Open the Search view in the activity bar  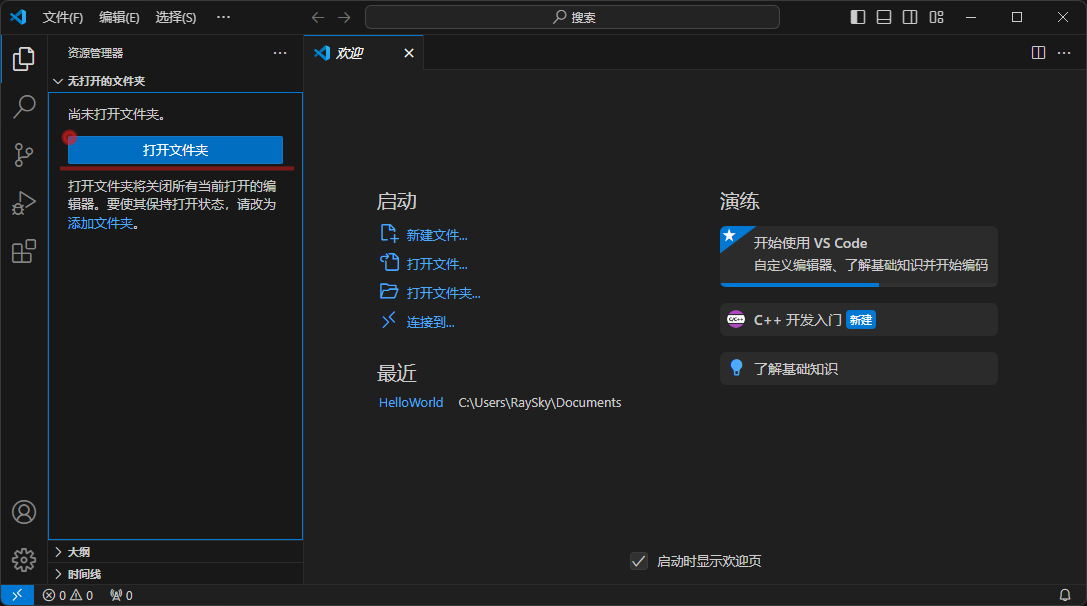pos(24,107)
